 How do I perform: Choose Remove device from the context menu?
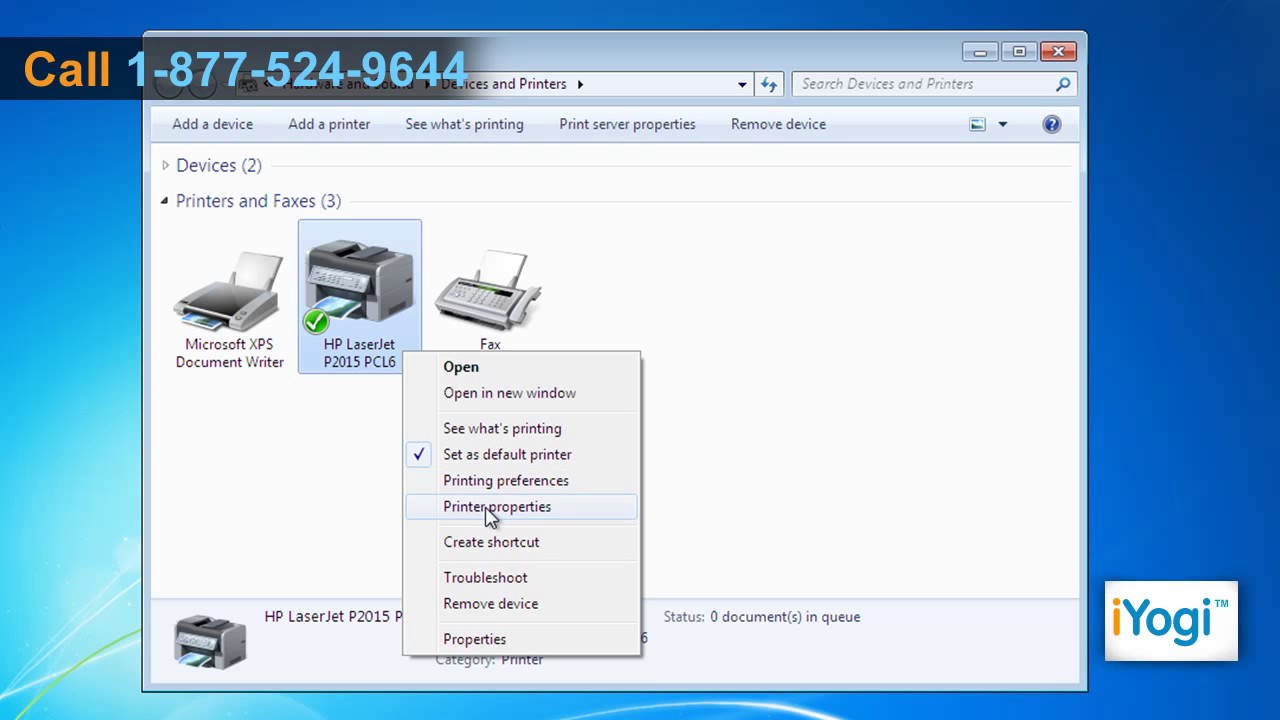point(521,603)
